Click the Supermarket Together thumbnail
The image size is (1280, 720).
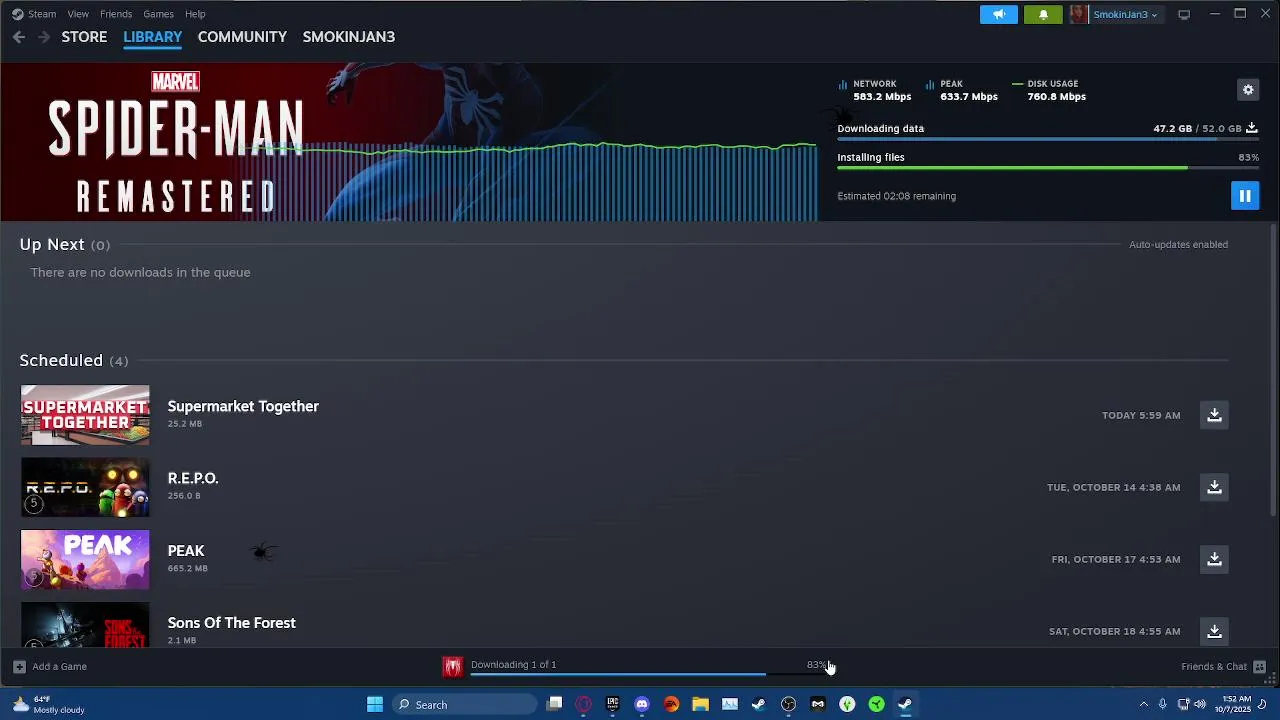tap(85, 415)
